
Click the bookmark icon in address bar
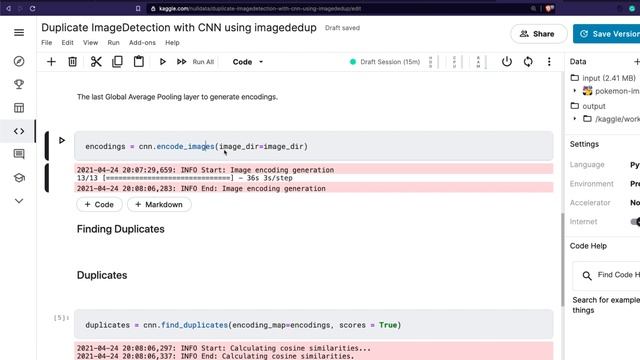click(x=138, y=8)
